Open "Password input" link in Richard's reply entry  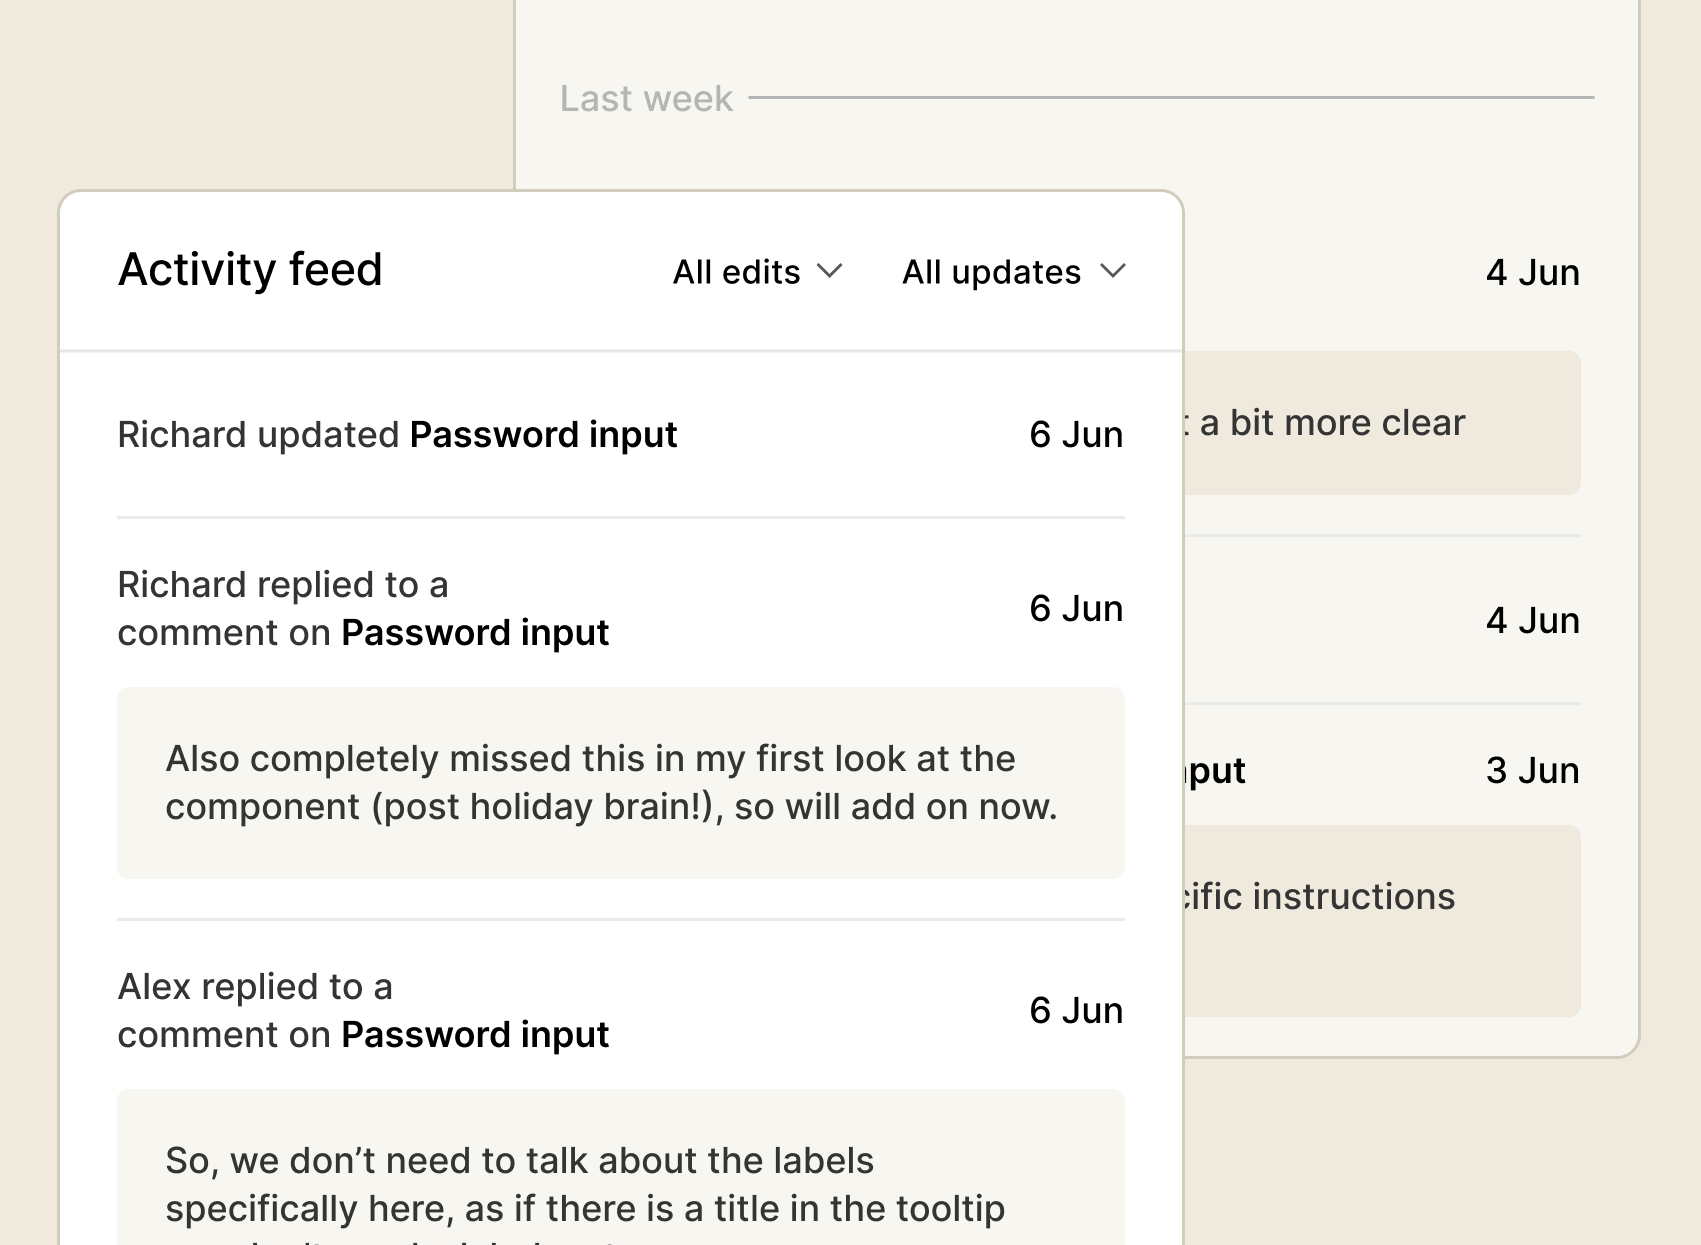[475, 633]
